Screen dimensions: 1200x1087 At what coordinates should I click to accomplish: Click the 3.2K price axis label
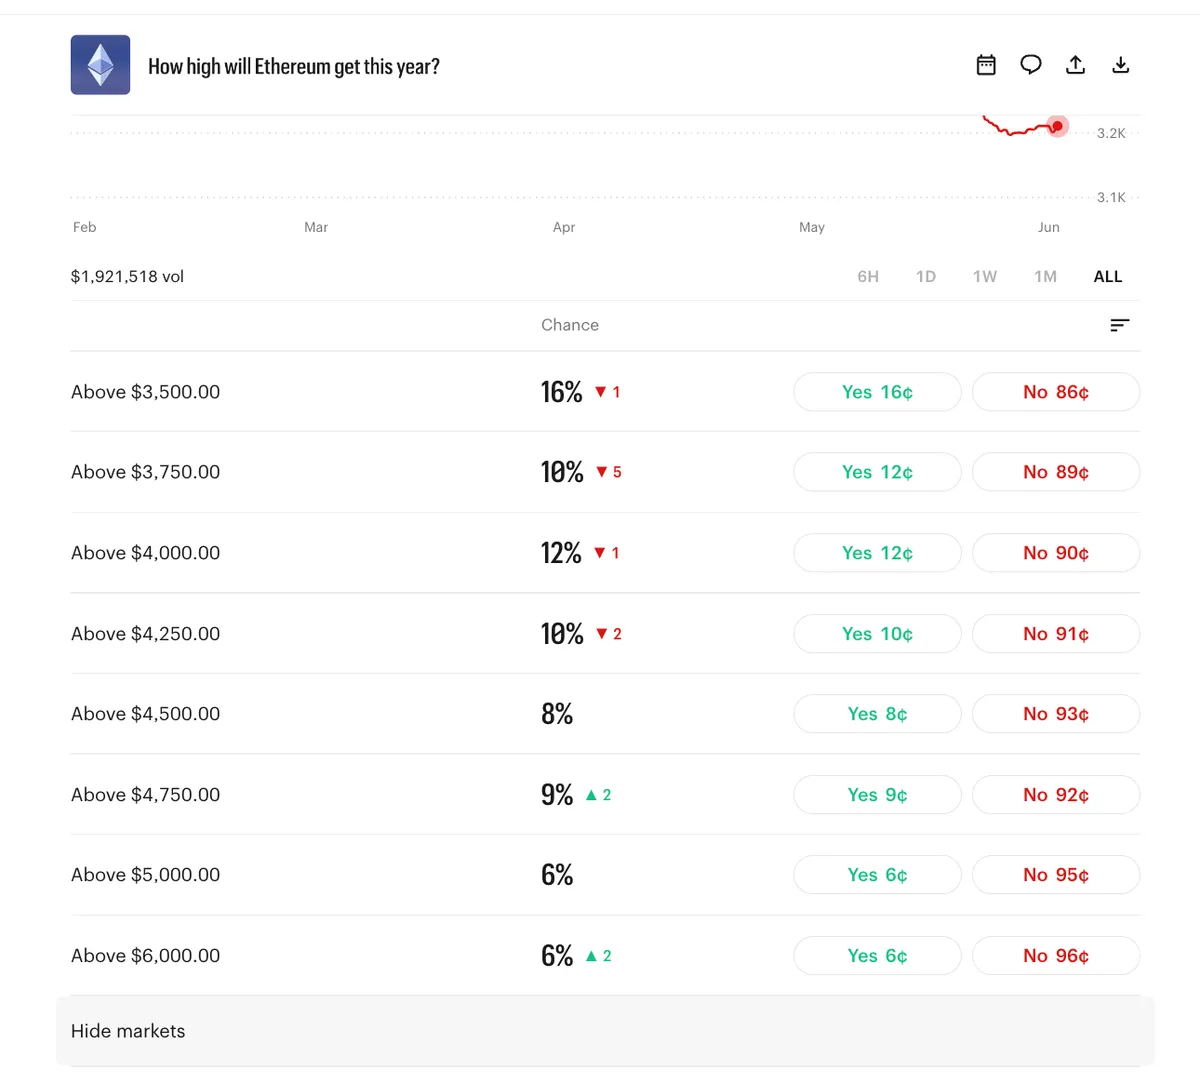coord(1111,133)
